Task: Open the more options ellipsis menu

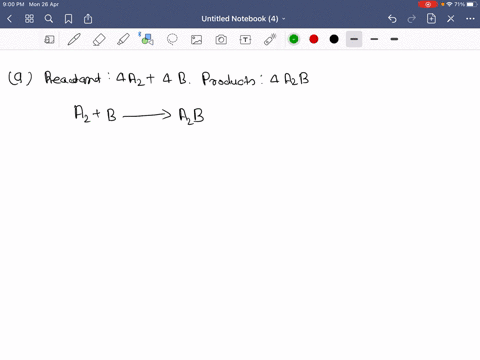Action: click(x=470, y=19)
